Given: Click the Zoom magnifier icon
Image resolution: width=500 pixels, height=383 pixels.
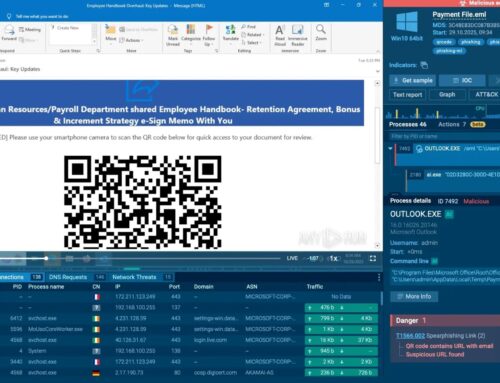Looking at the screenshot, I should [x=321, y=29].
